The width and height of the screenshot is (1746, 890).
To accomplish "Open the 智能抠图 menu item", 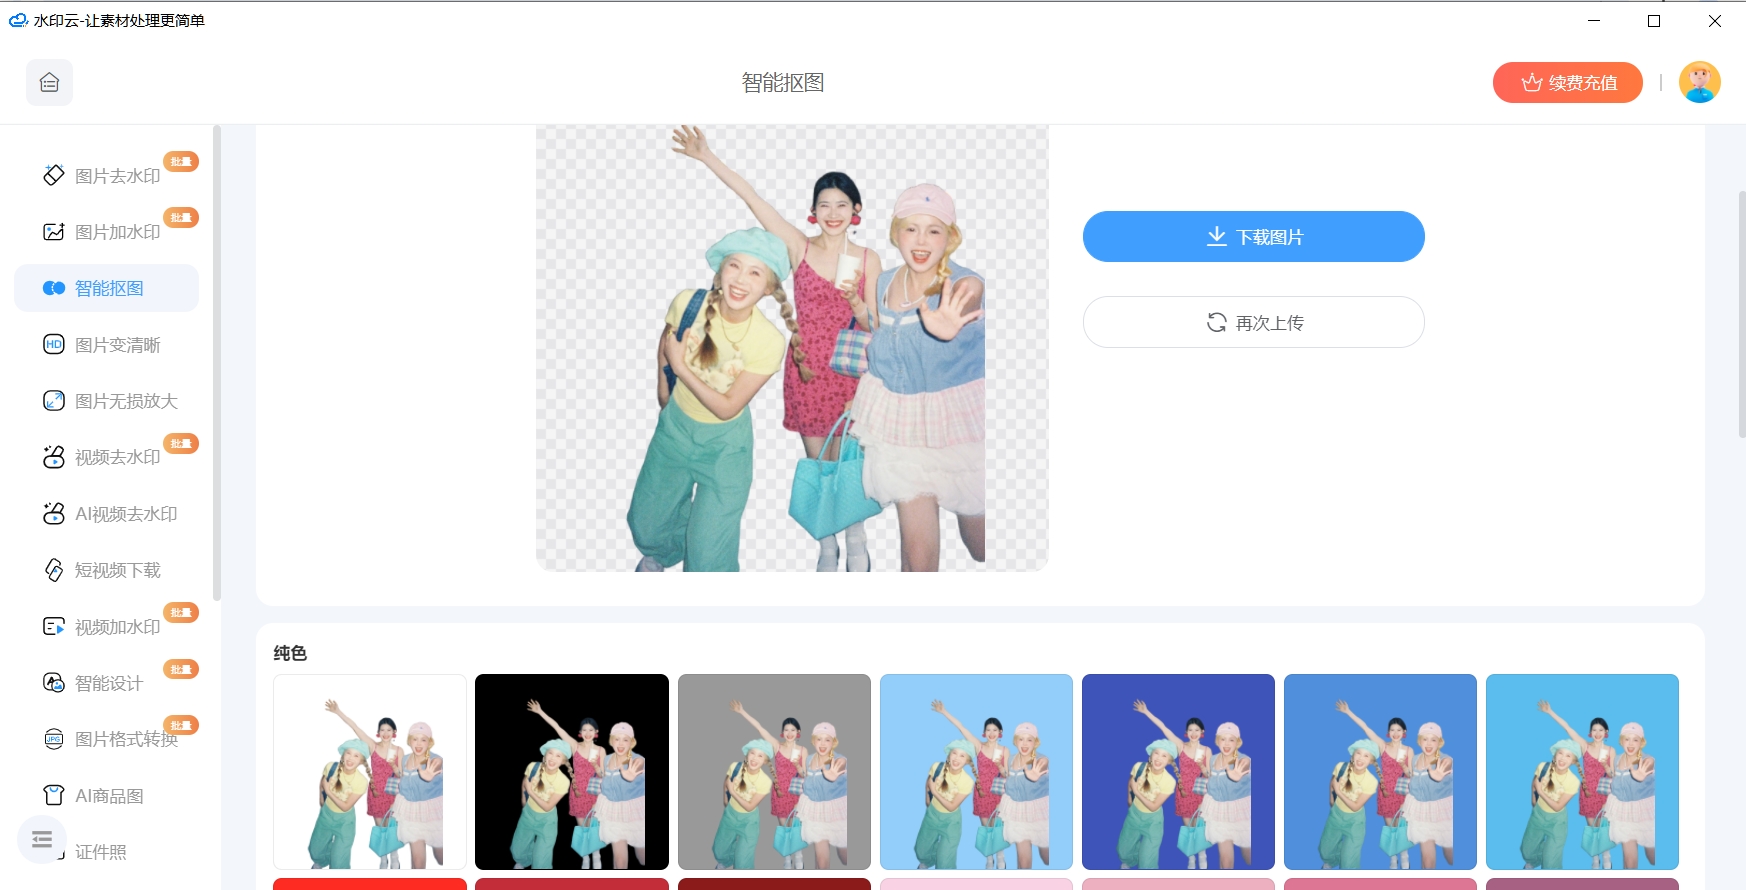I will click(x=108, y=288).
